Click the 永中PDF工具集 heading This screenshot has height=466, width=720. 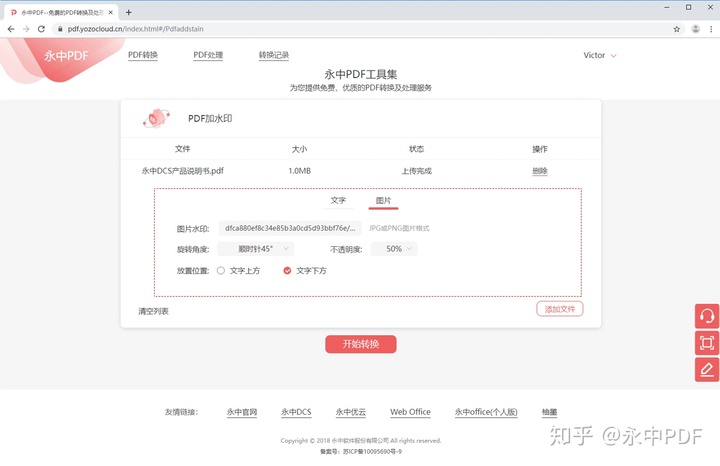tap(360, 74)
